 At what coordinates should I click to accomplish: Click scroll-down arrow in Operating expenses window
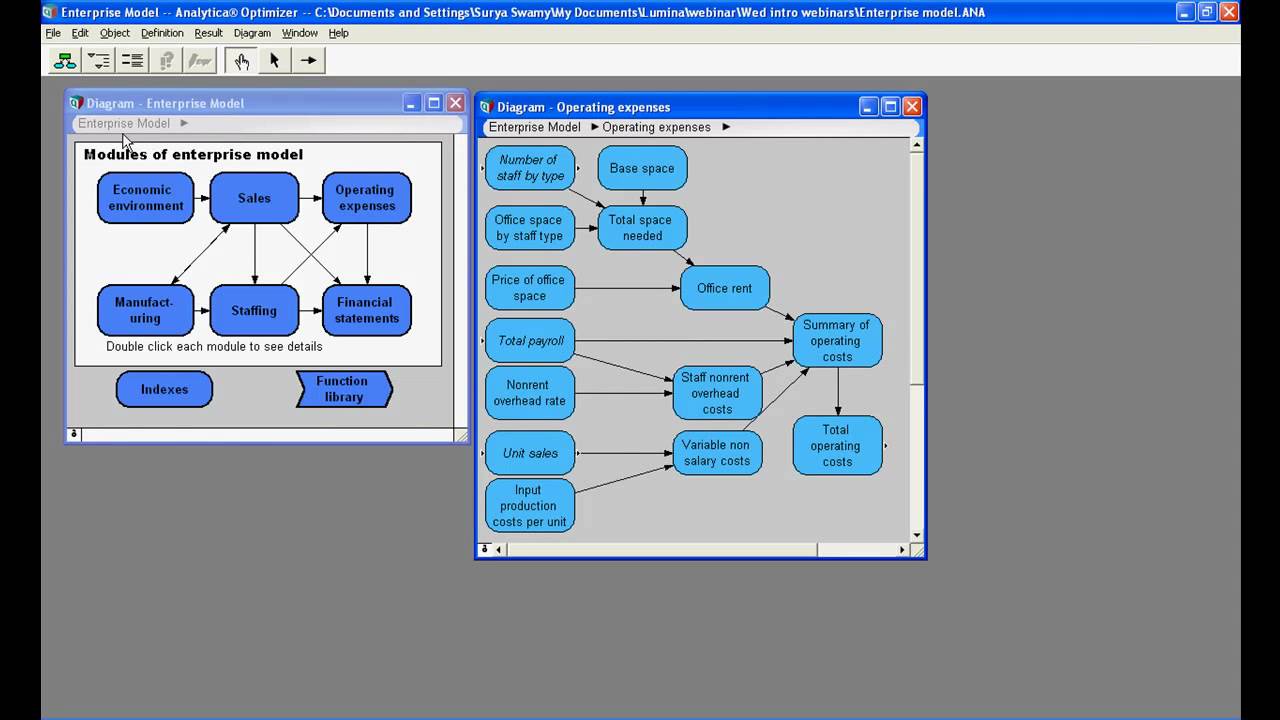tap(917, 535)
